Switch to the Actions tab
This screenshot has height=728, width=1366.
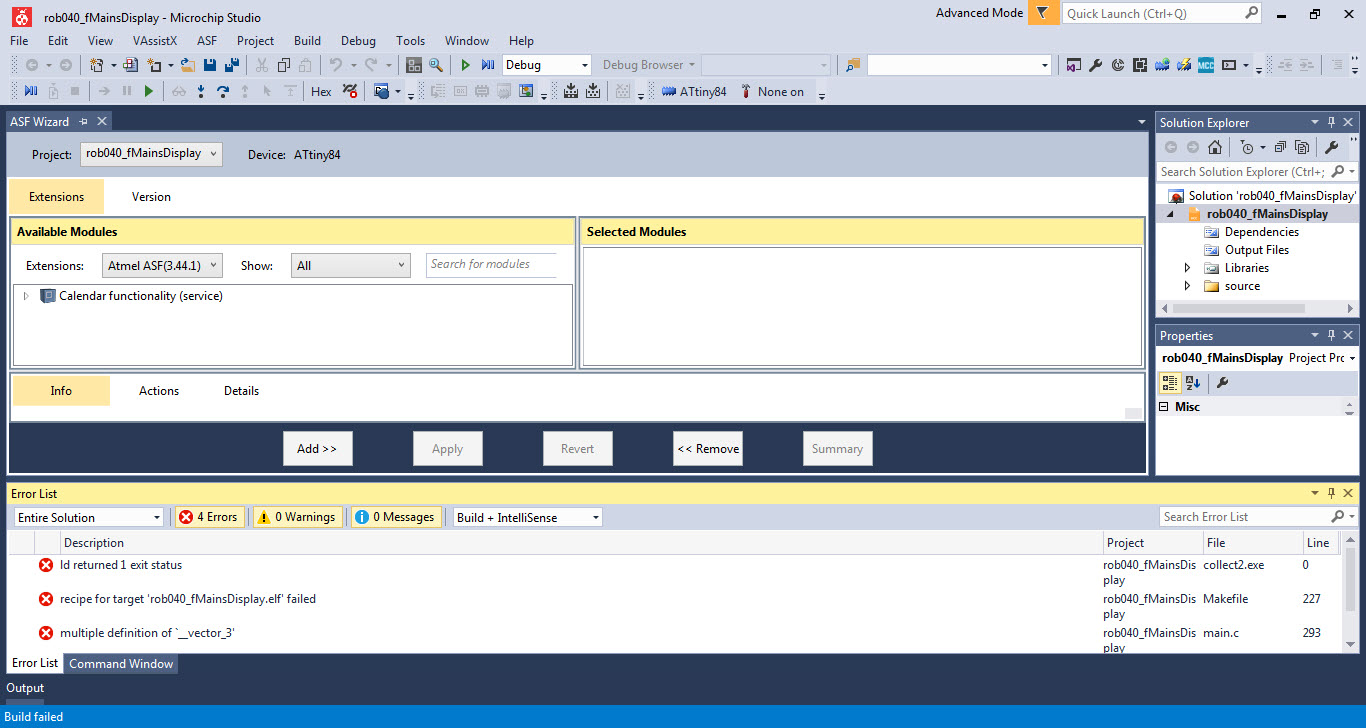[x=159, y=391]
